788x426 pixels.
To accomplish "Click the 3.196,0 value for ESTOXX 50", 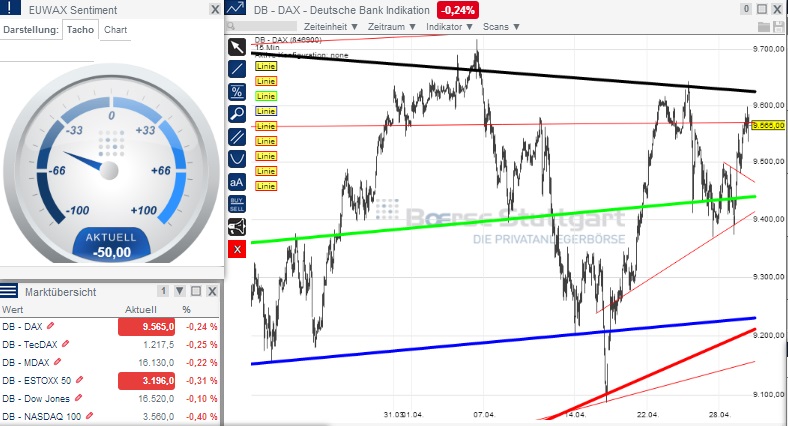I will [146, 381].
